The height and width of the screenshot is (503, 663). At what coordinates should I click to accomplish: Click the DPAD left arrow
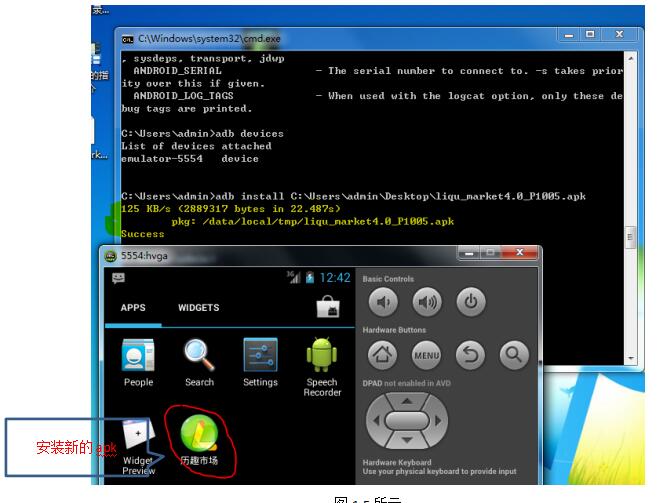376,420
